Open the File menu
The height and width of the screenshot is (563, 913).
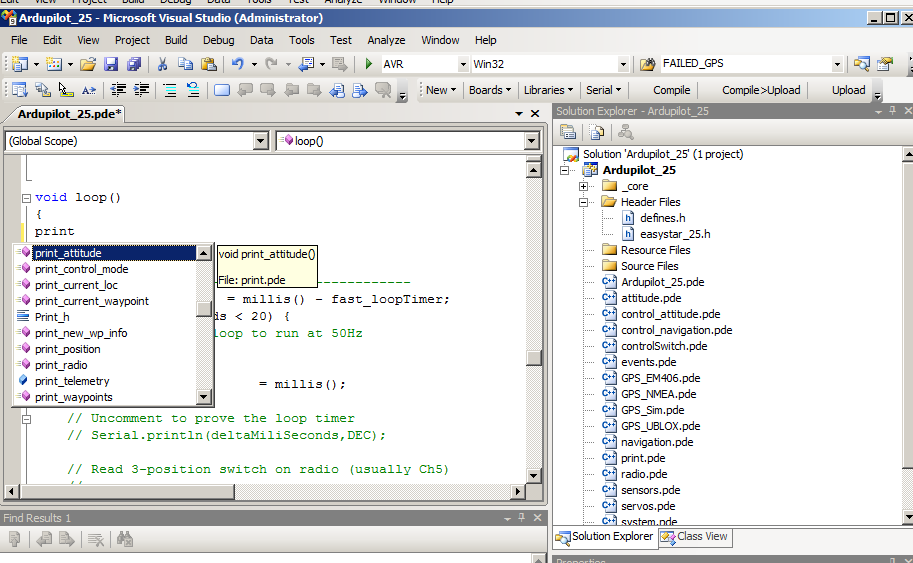click(x=19, y=40)
